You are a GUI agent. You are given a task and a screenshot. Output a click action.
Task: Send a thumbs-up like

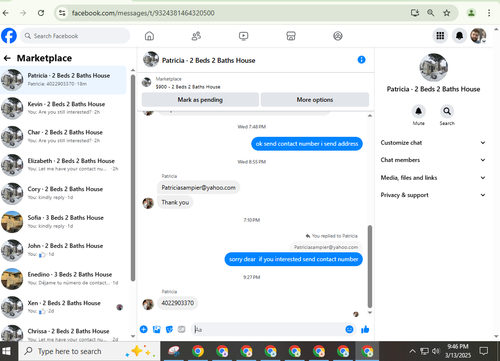365,329
